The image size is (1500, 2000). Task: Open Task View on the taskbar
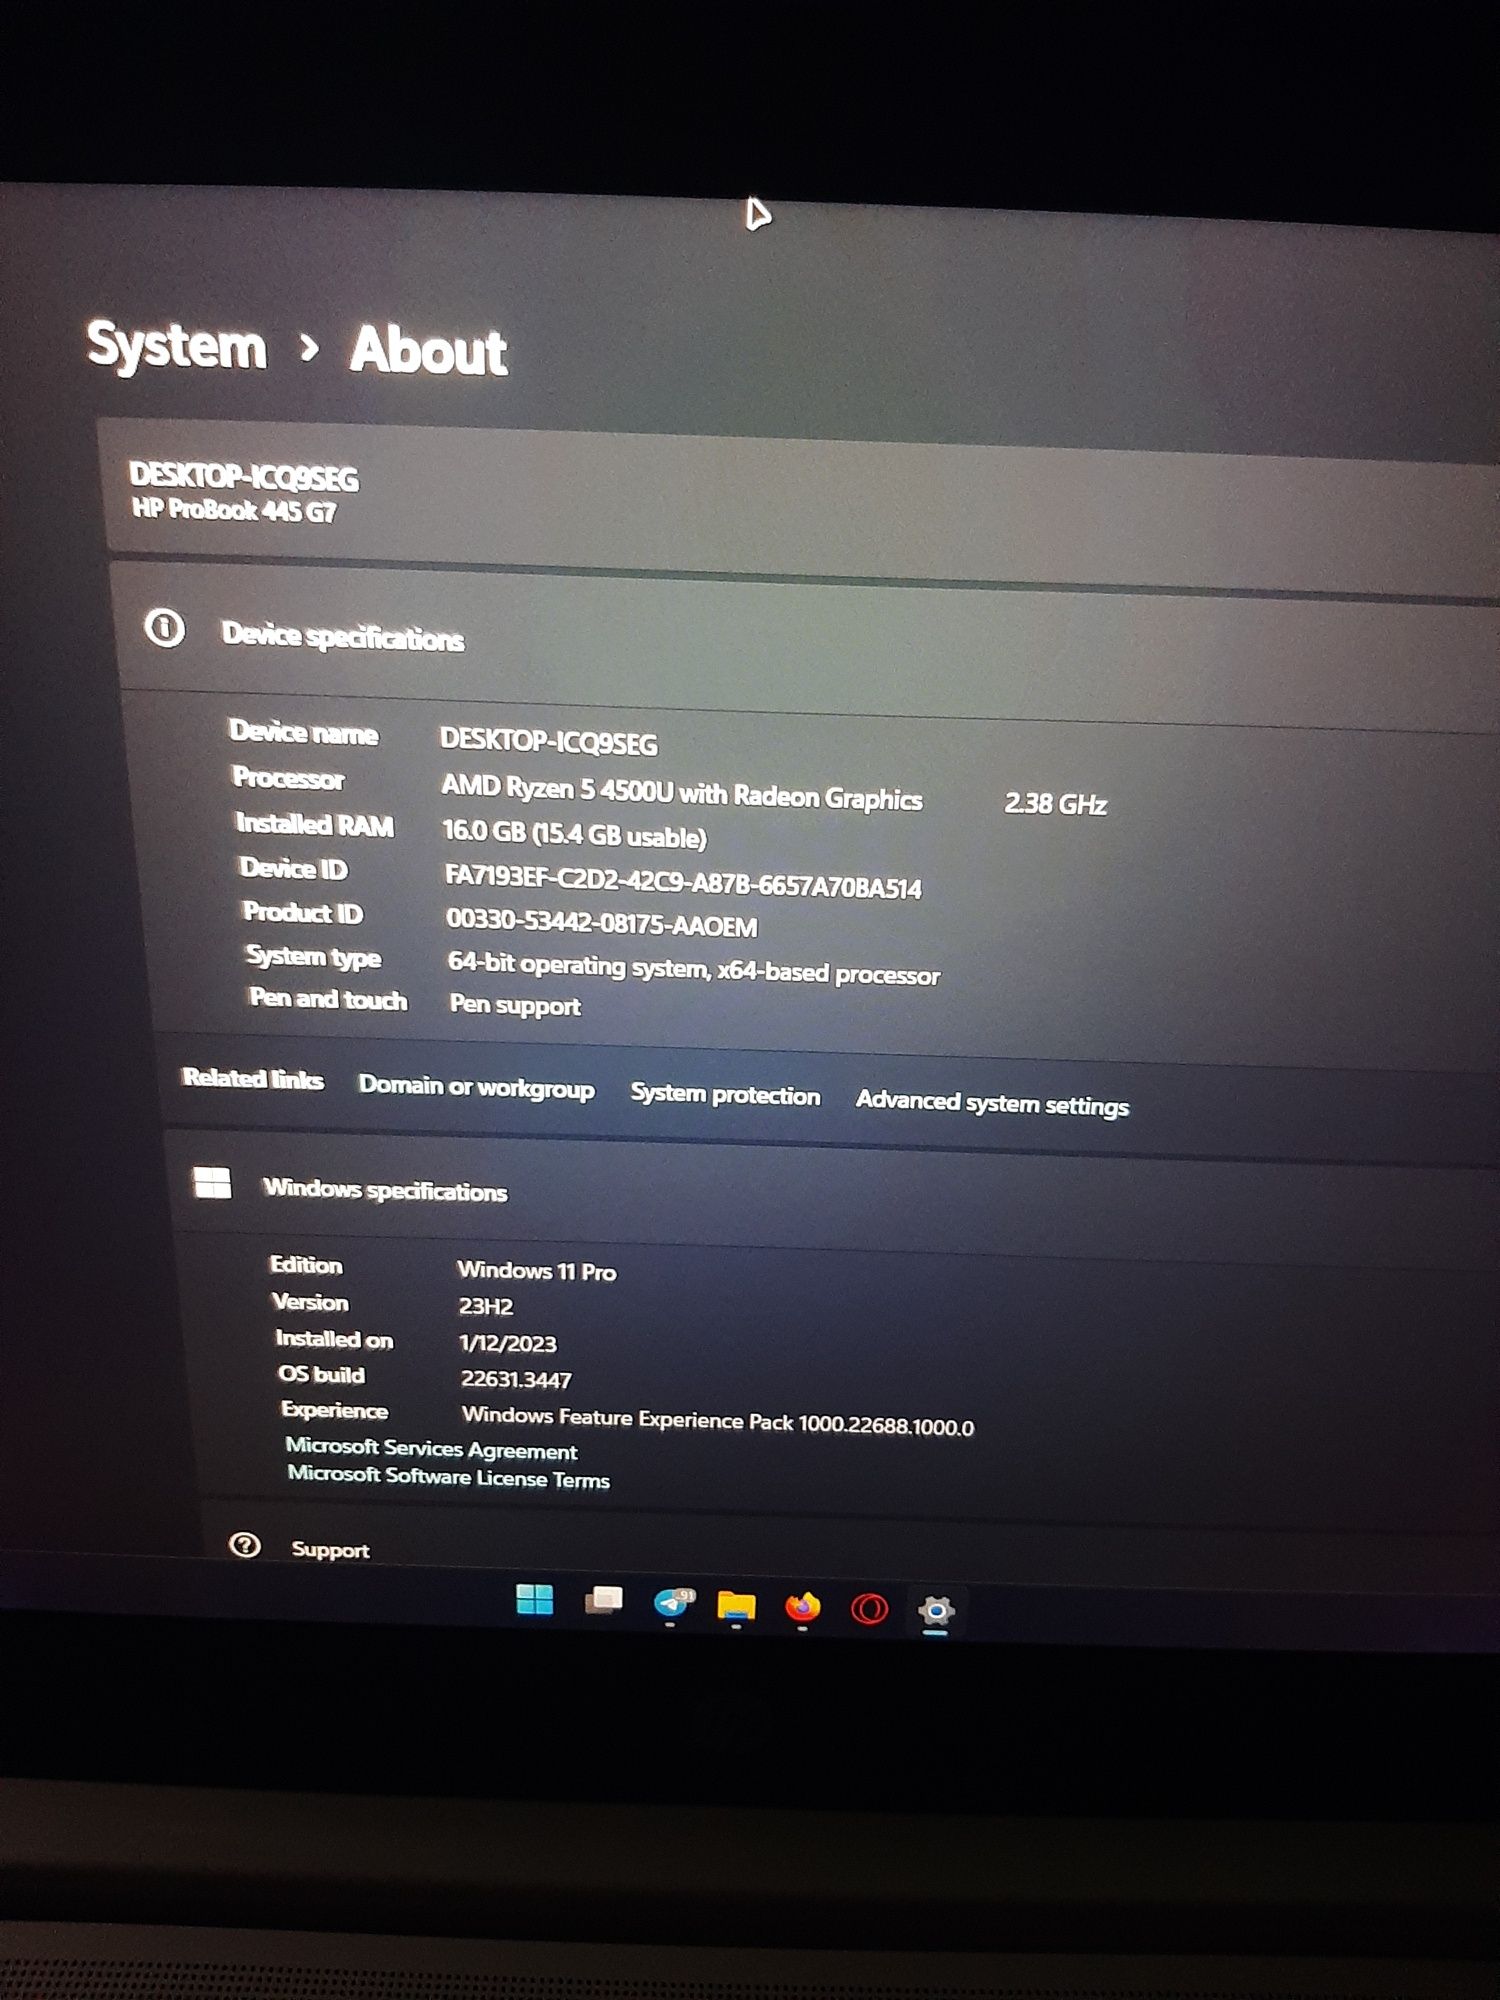[x=603, y=1601]
